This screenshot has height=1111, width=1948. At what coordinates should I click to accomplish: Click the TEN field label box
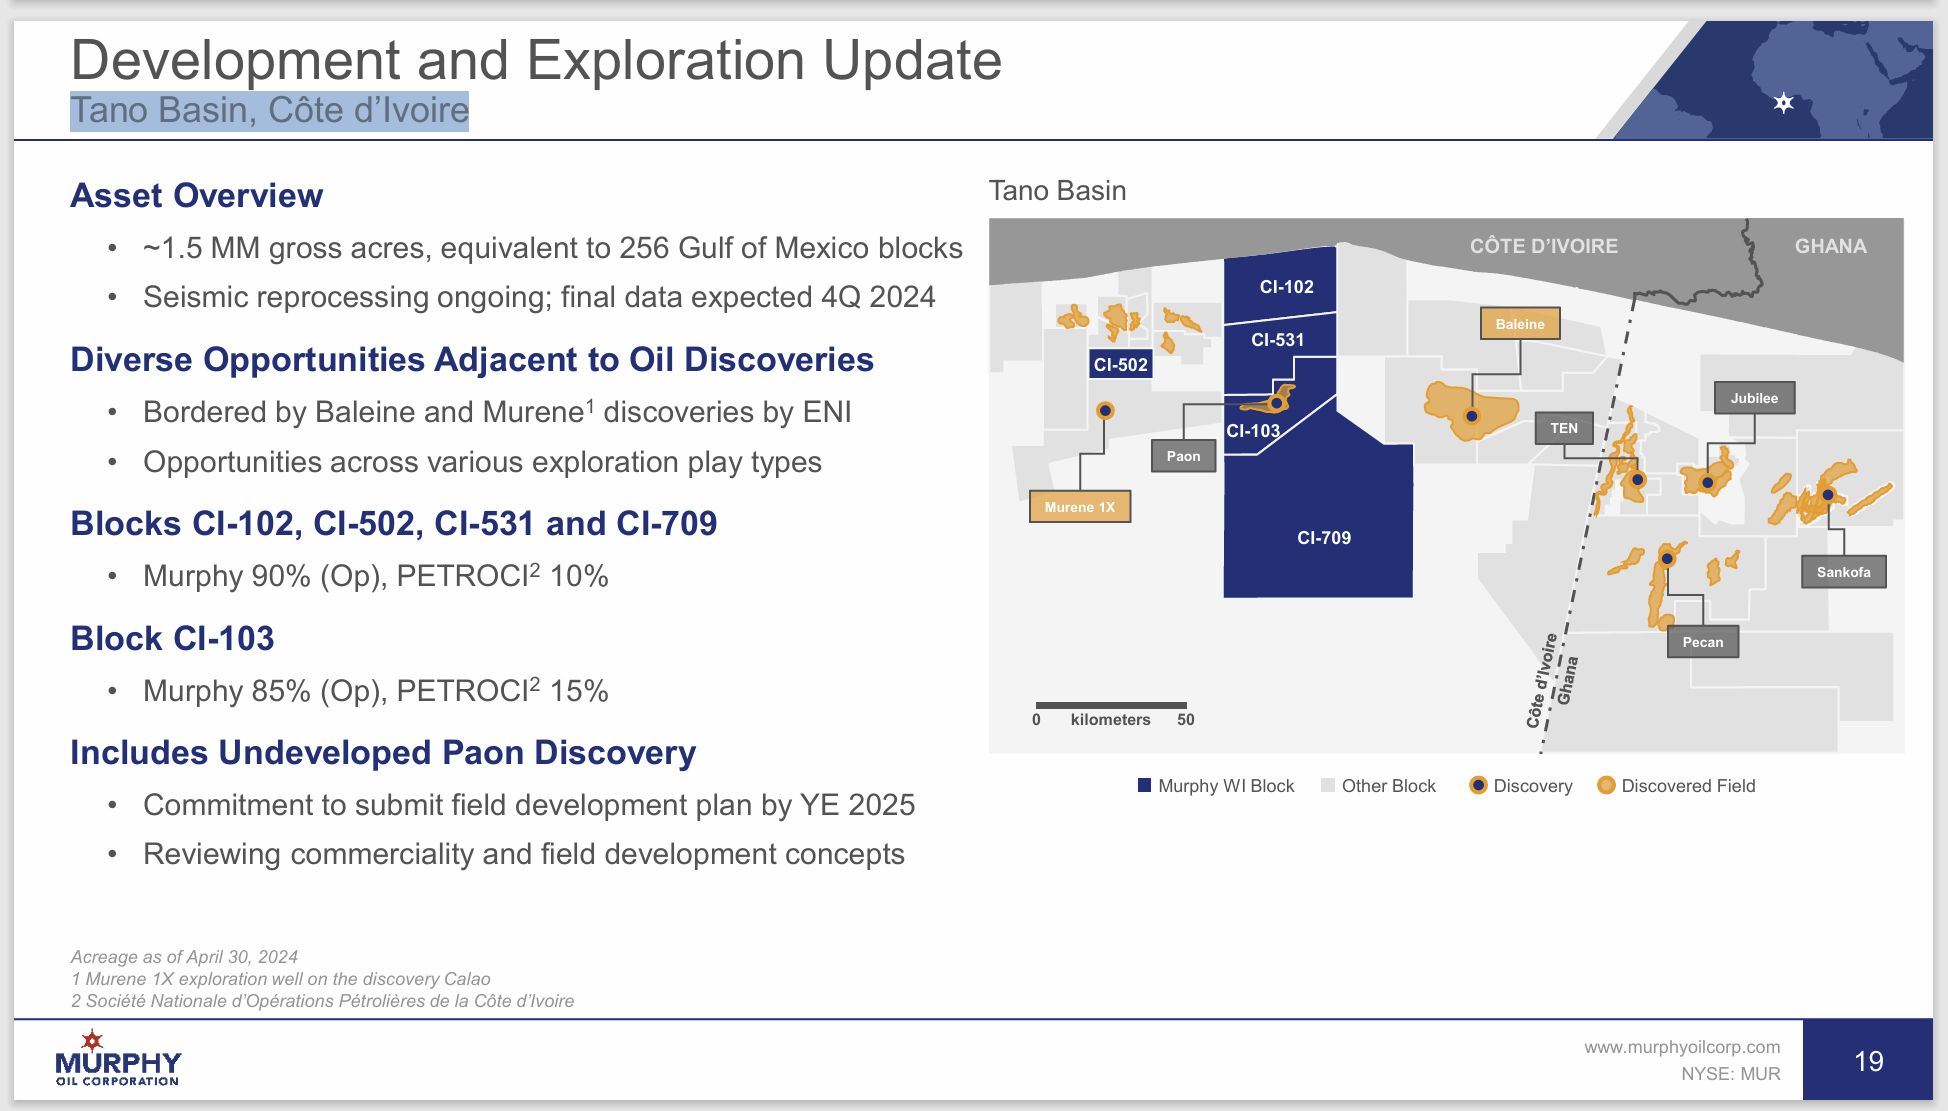pyautogui.click(x=1563, y=427)
